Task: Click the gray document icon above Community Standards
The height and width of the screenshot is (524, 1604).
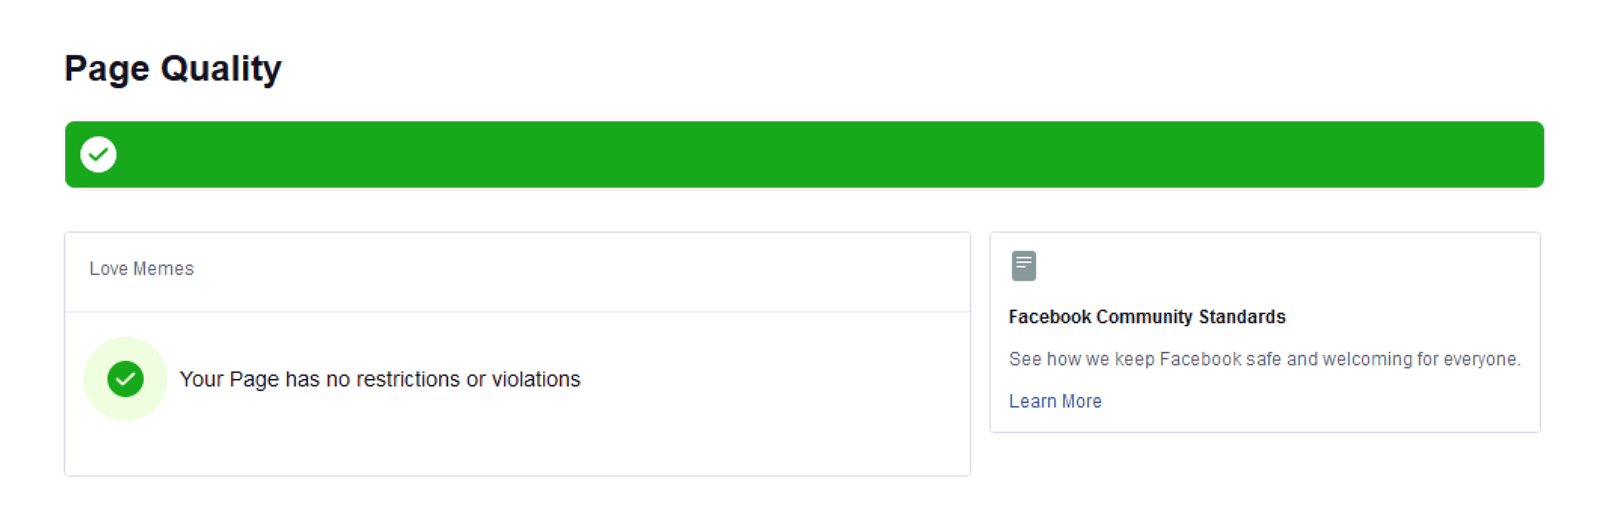Action: coord(1023,266)
